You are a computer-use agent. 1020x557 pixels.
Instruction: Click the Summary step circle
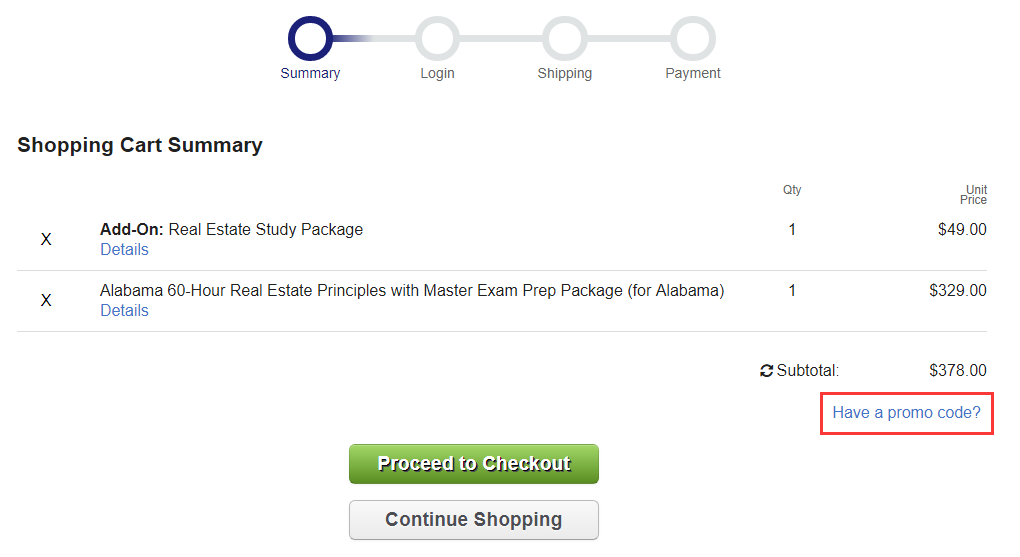pos(310,39)
